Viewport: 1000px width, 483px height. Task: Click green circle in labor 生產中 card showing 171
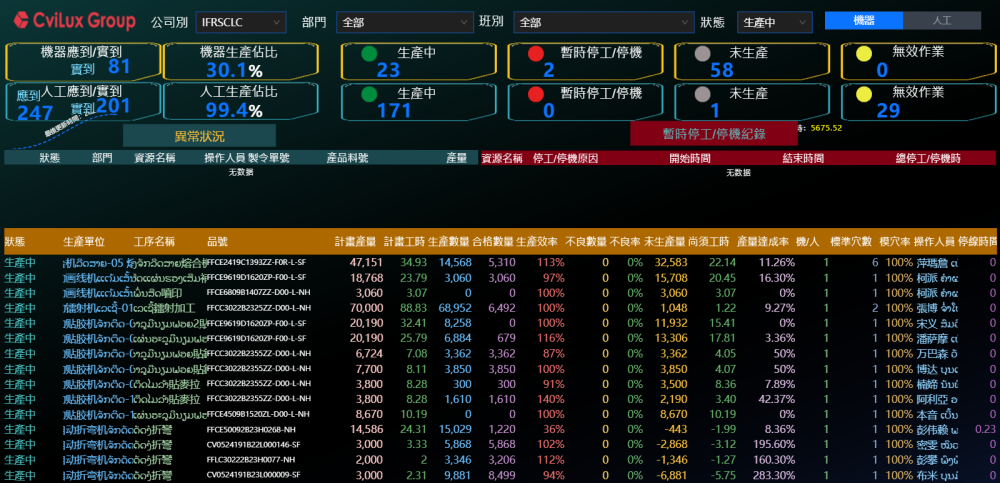click(x=369, y=95)
